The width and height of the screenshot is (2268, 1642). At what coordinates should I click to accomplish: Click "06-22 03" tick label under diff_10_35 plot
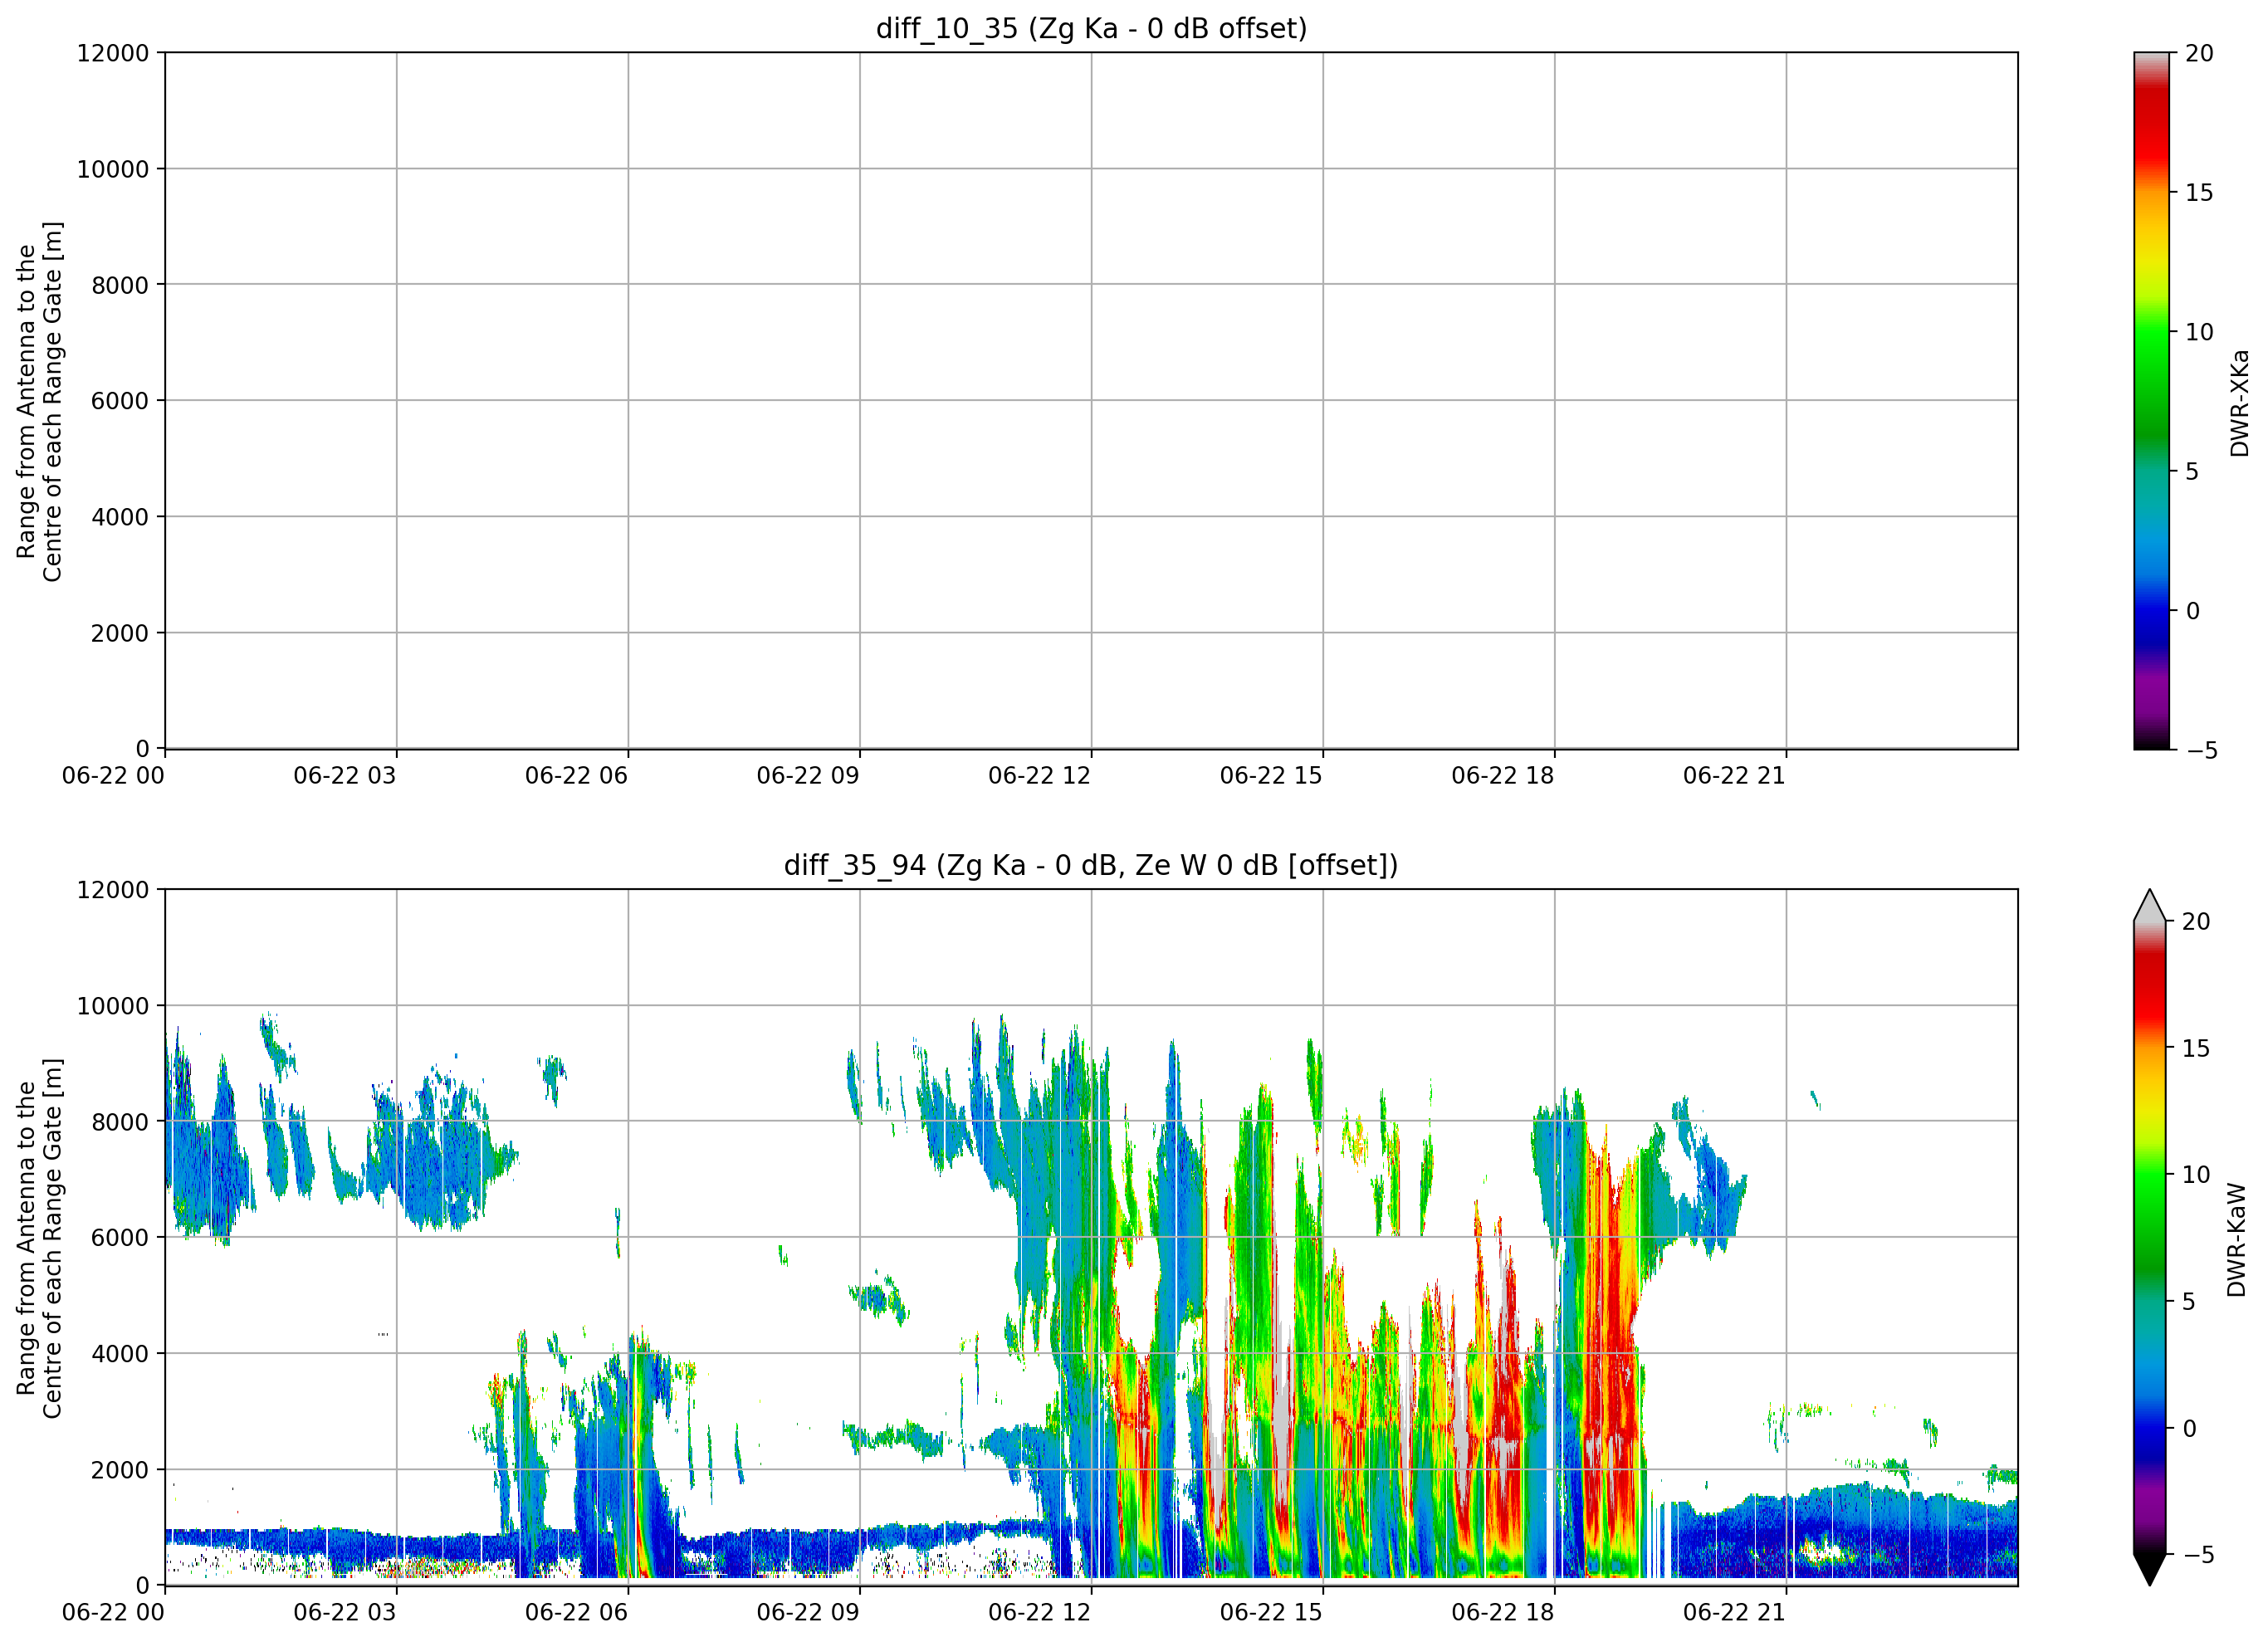click(x=345, y=776)
